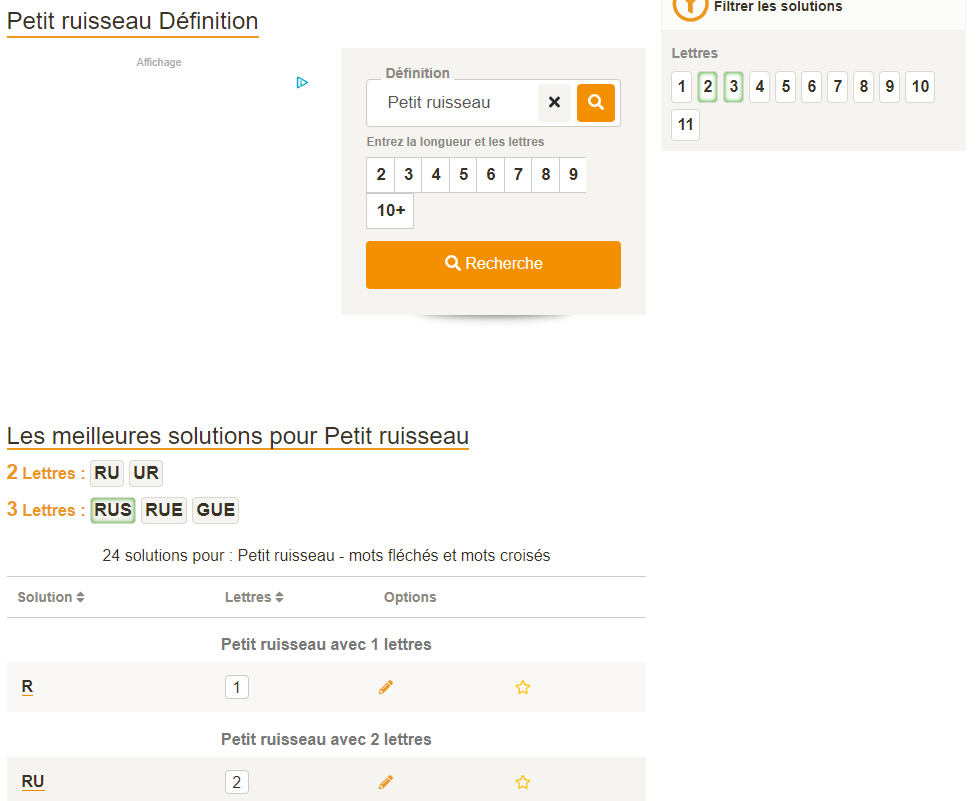
Task: Click the orange magnifier search icon
Action: (596, 103)
